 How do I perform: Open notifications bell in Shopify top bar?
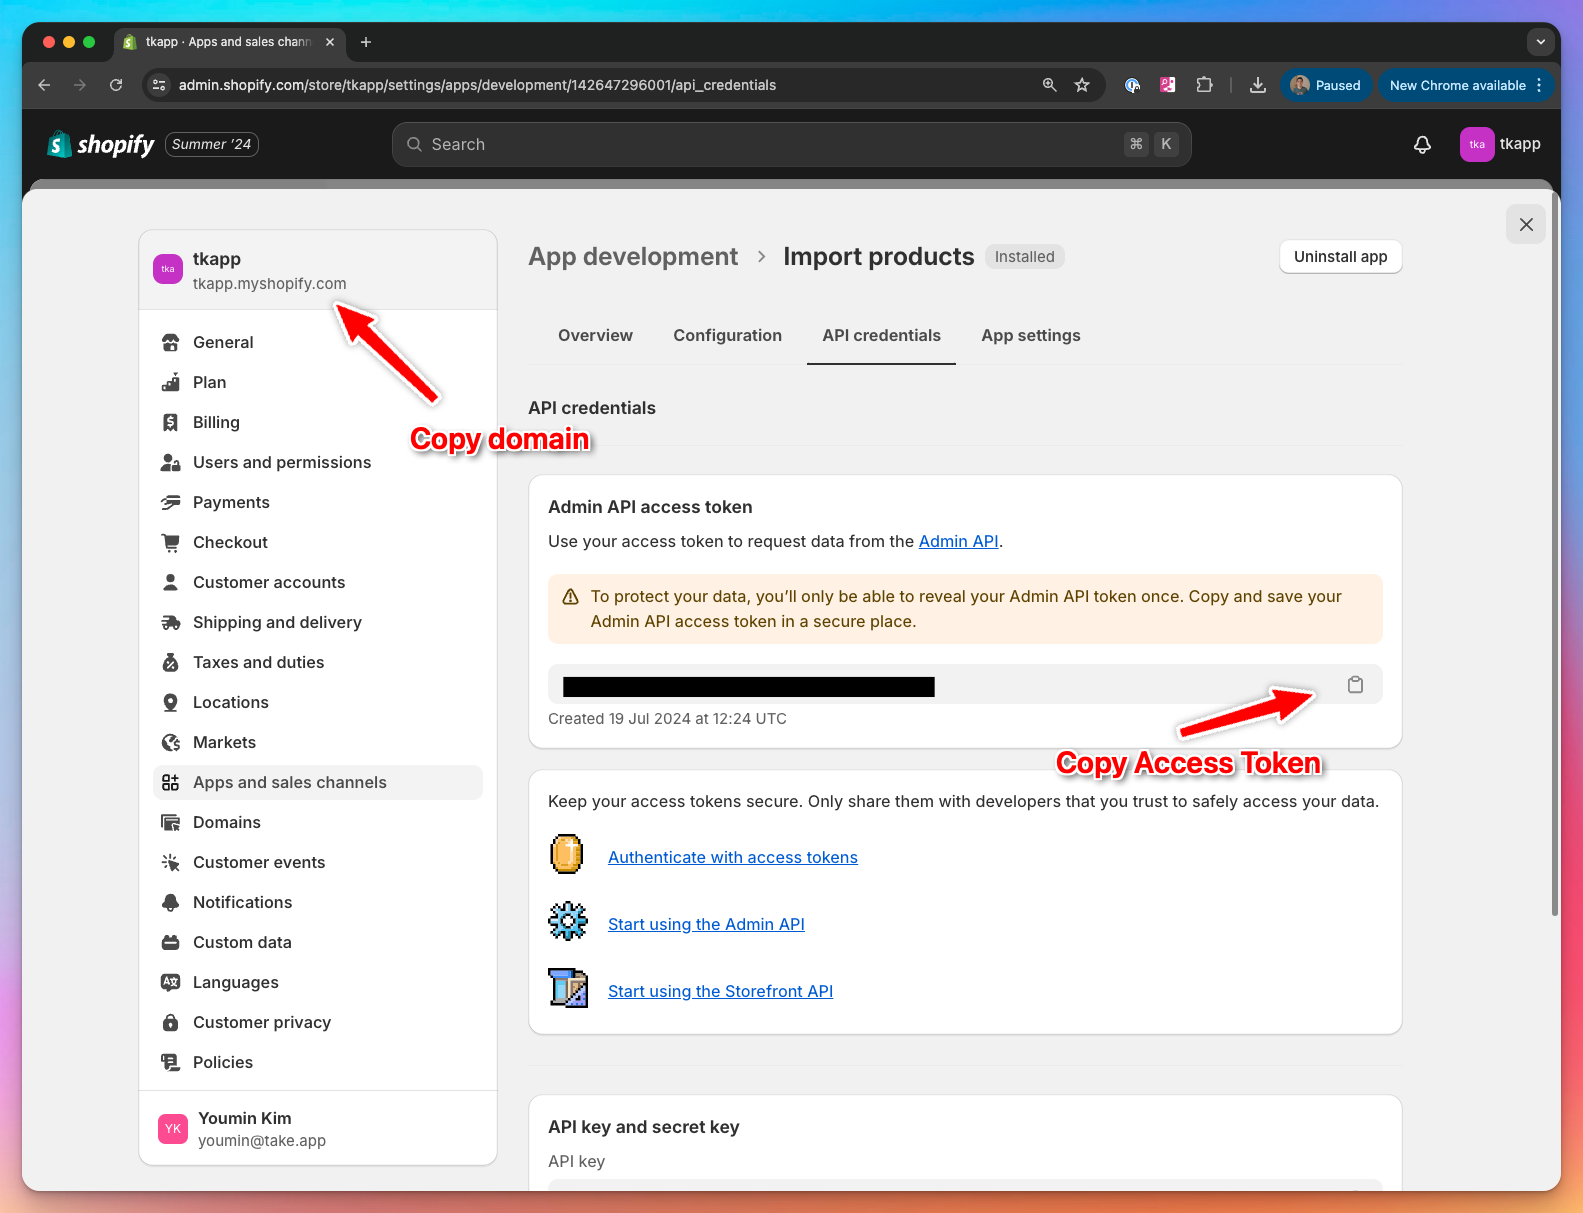[x=1422, y=145]
